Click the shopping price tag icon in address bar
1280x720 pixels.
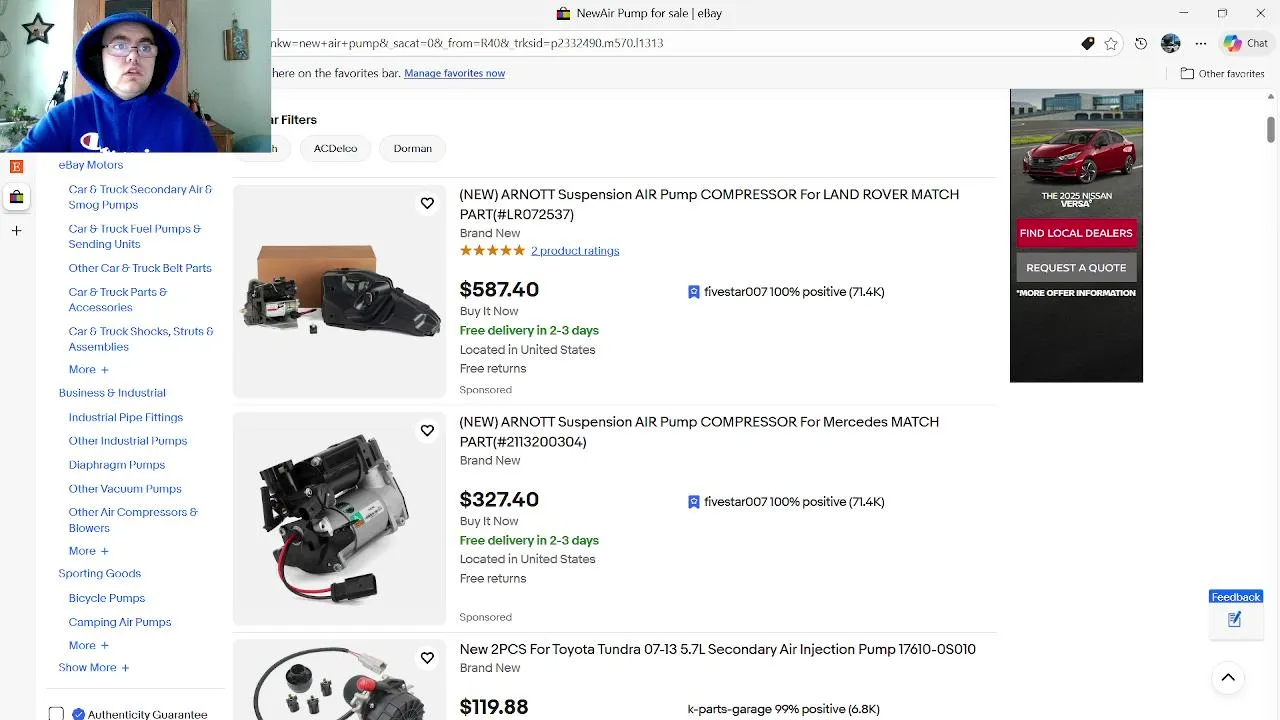pos(1088,43)
